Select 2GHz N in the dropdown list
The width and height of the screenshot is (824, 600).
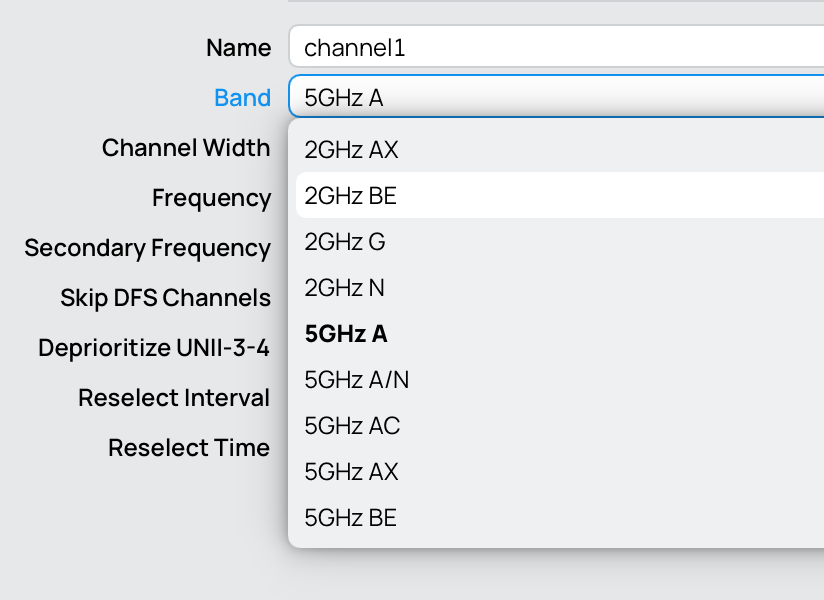pyautogui.click(x=345, y=288)
